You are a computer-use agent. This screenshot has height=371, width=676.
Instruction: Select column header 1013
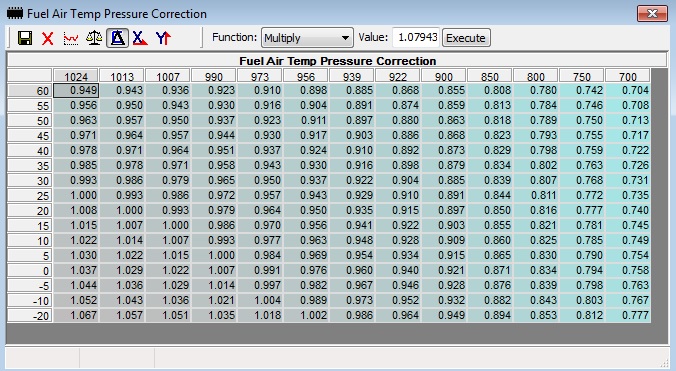point(122,76)
